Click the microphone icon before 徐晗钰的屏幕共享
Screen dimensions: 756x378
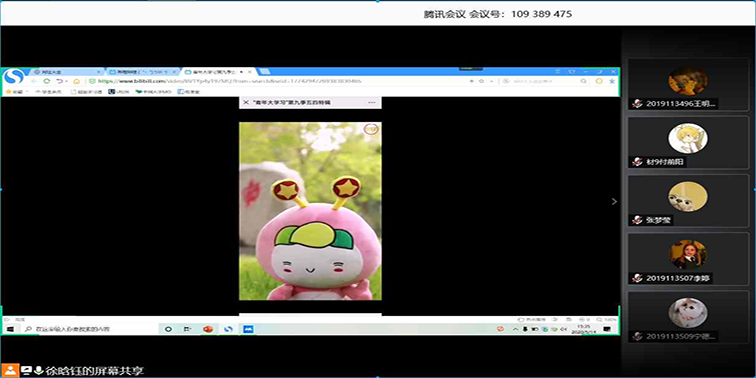click(x=39, y=370)
